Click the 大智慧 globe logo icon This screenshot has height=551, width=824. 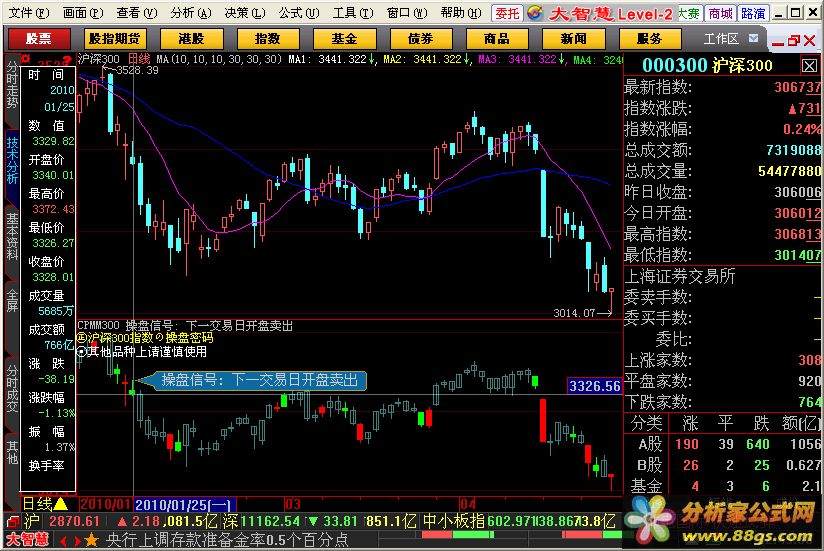point(535,13)
